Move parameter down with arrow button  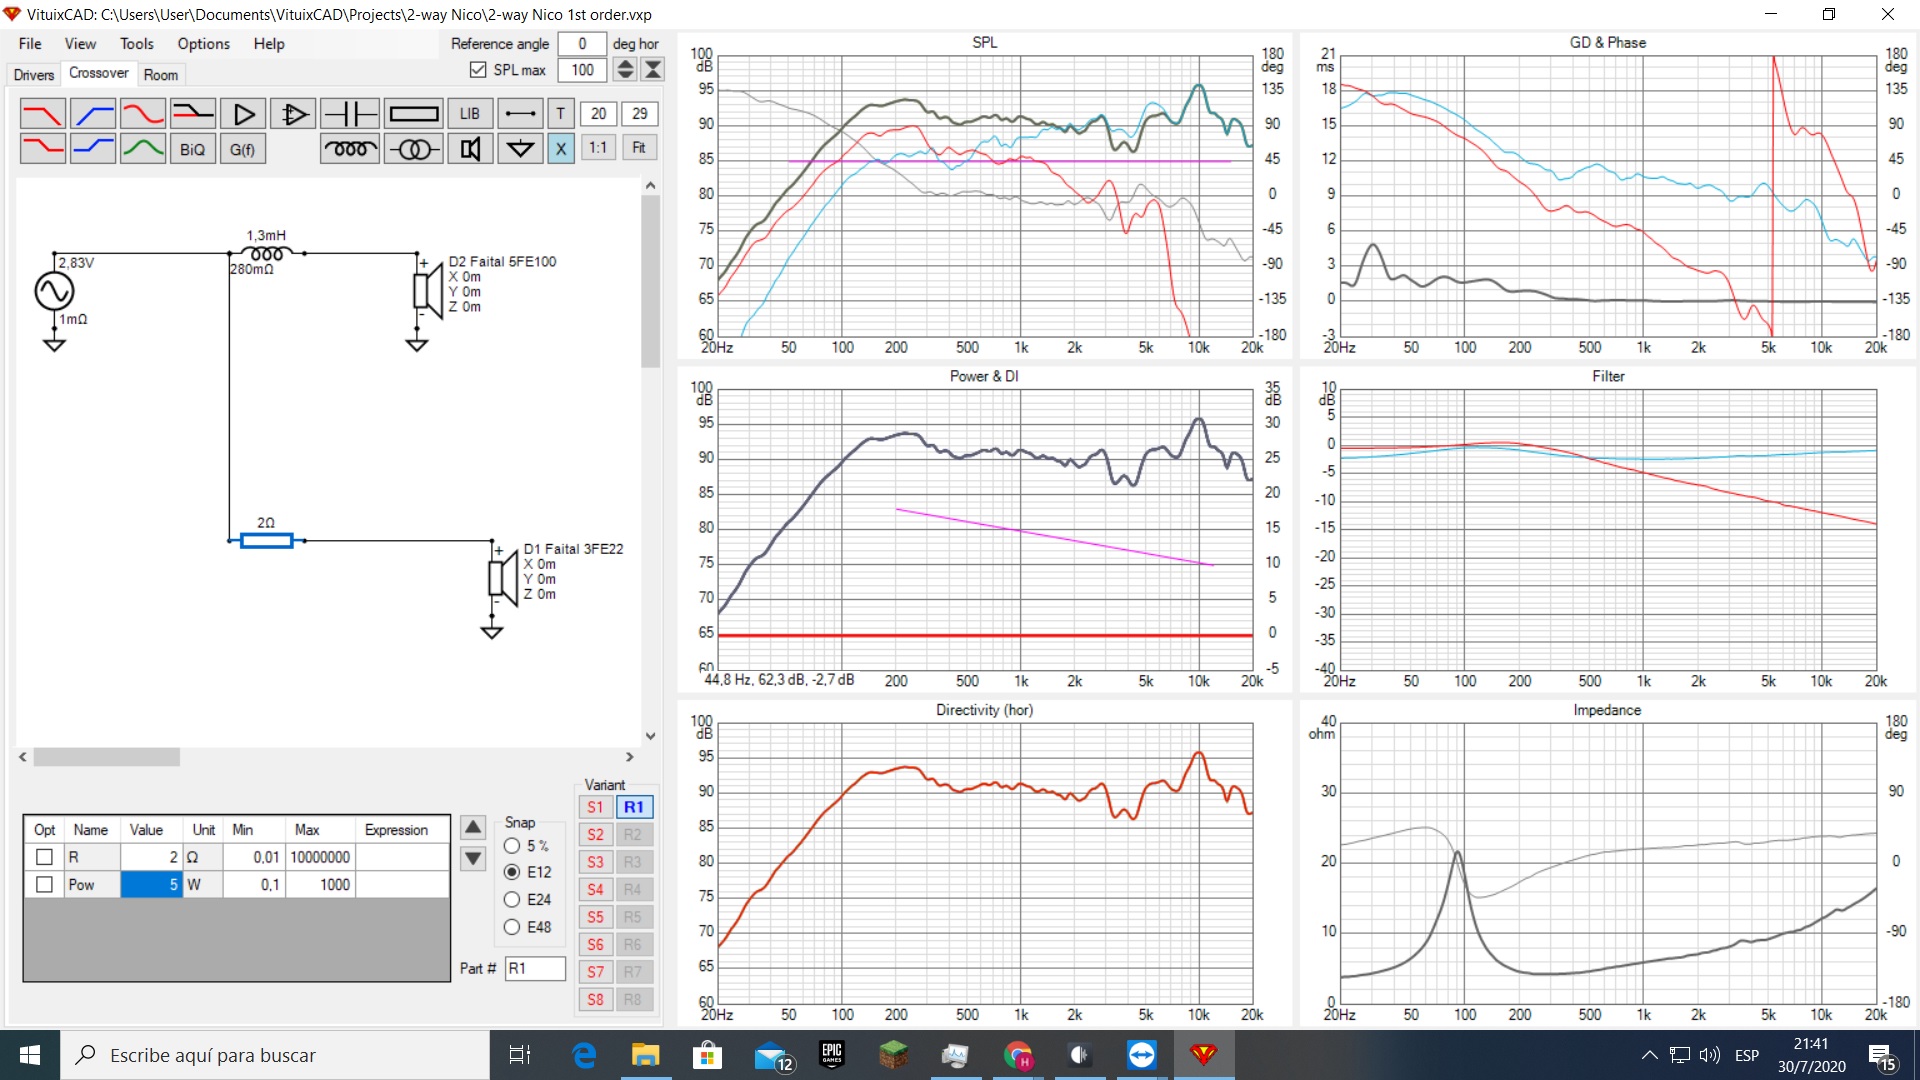[473, 859]
